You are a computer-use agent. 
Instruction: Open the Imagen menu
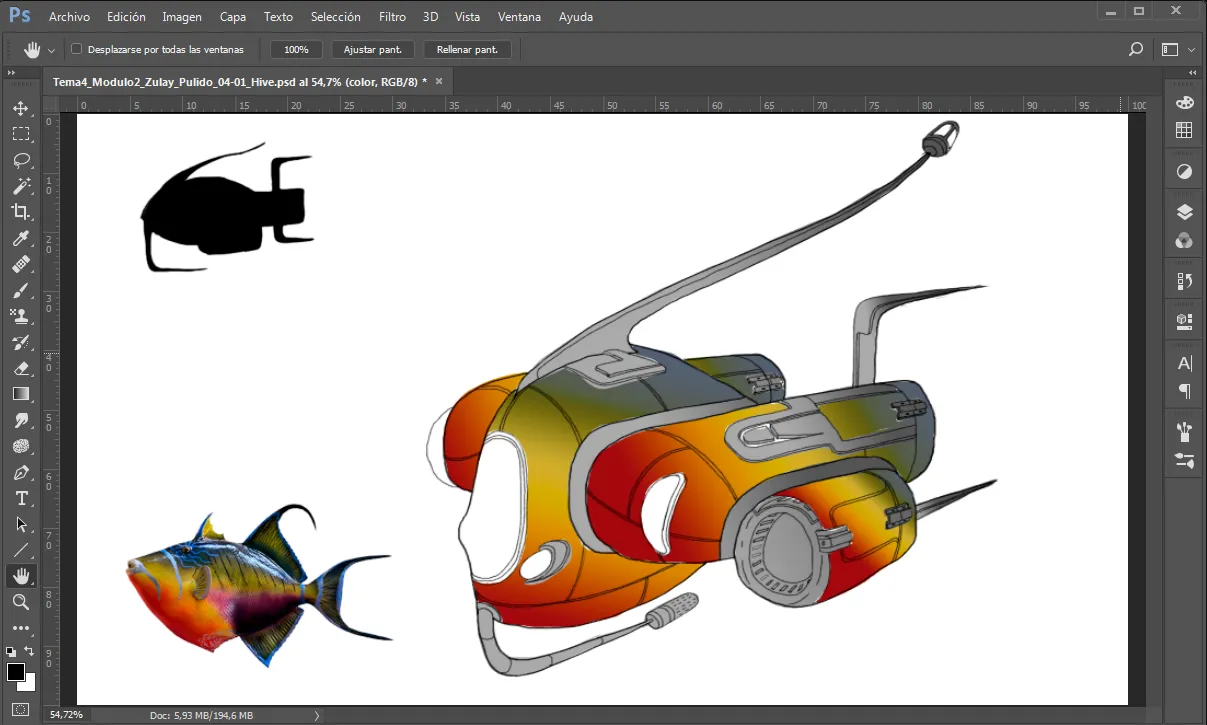pos(182,17)
